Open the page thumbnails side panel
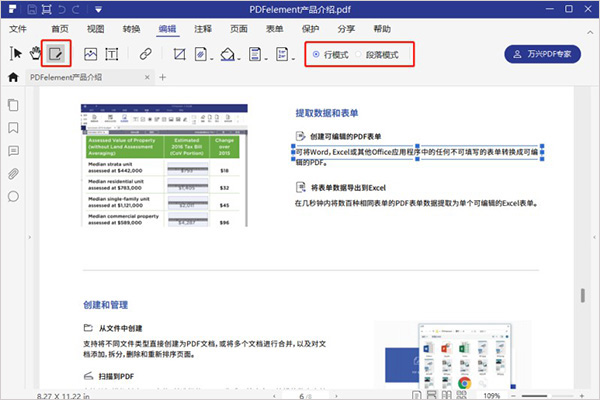Image resolution: width=600 pixels, height=400 pixels. point(13,105)
